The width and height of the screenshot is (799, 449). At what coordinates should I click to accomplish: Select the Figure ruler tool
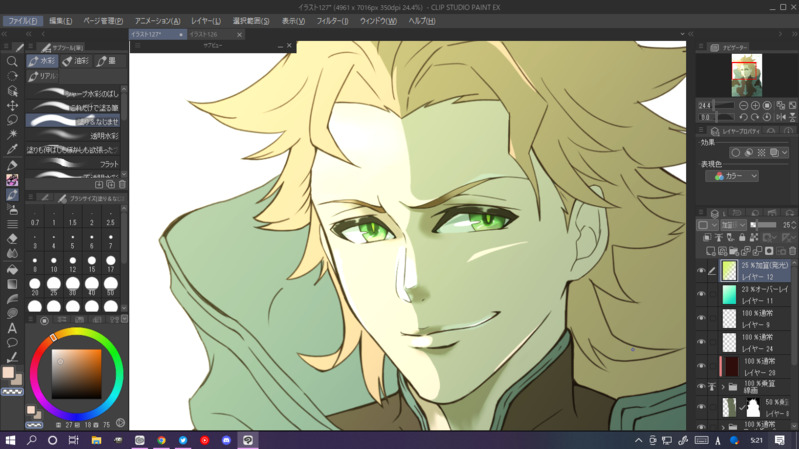click(x=12, y=299)
